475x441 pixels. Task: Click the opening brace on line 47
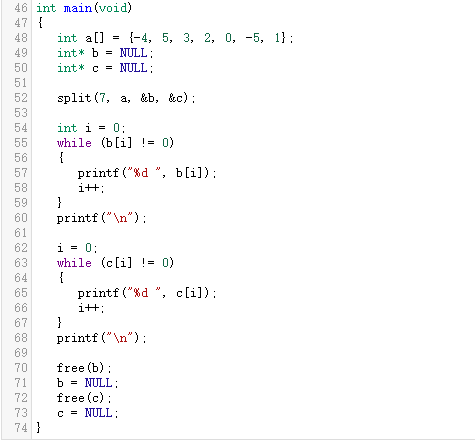(x=40, y=23)
